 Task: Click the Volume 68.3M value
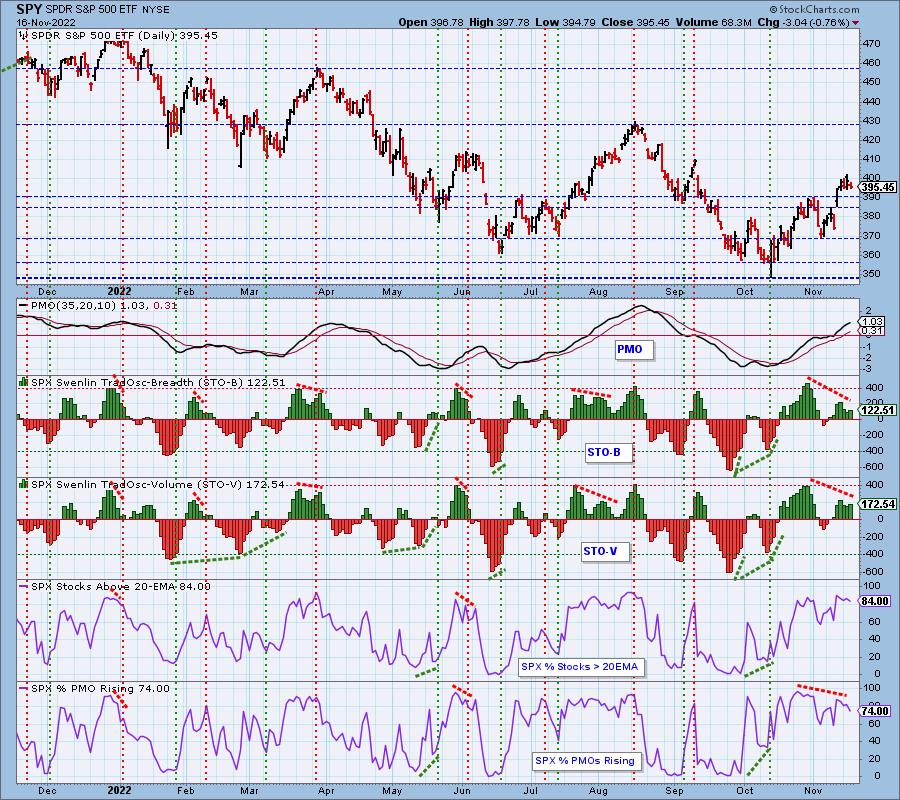pos(713,22)
